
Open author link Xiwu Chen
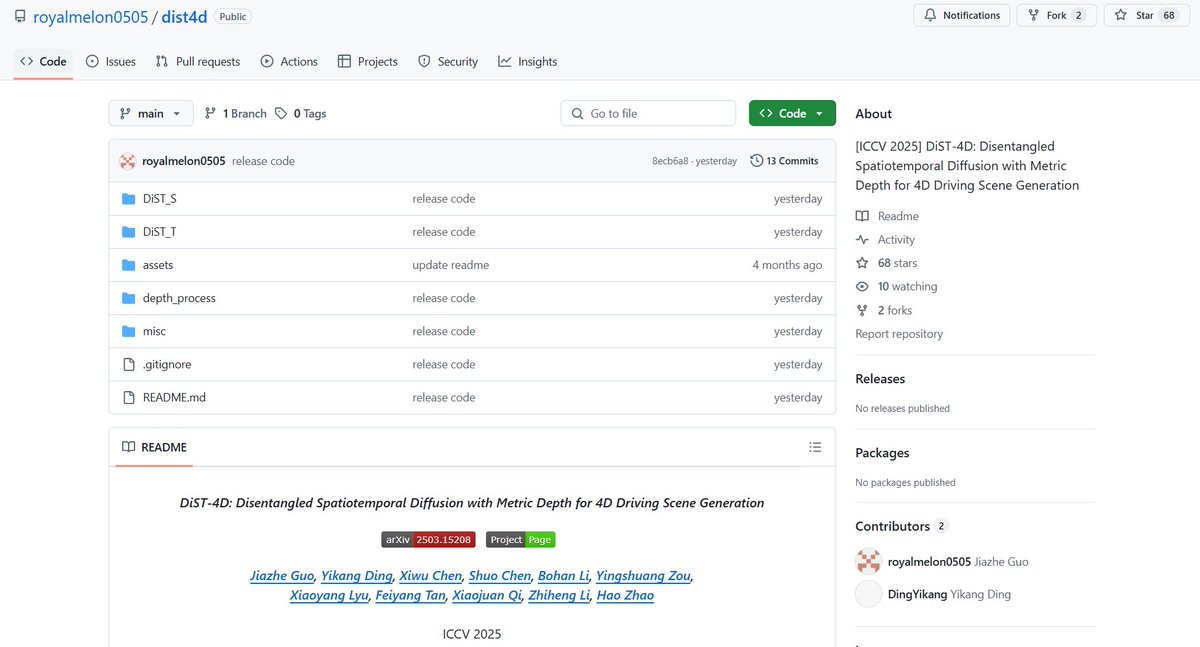[x=431, y=575]
